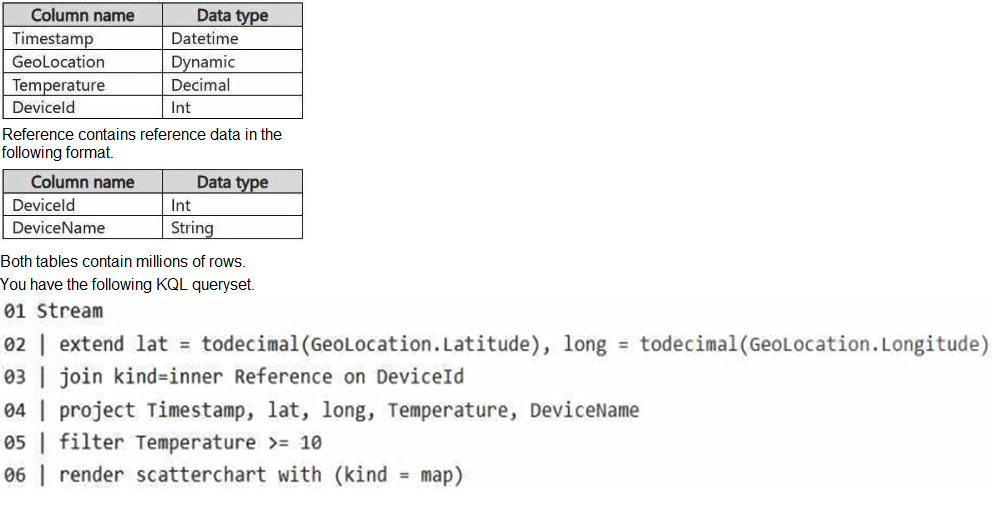
Task: Click the filter Temperature >= 10 line
Action: click(163, 442)
